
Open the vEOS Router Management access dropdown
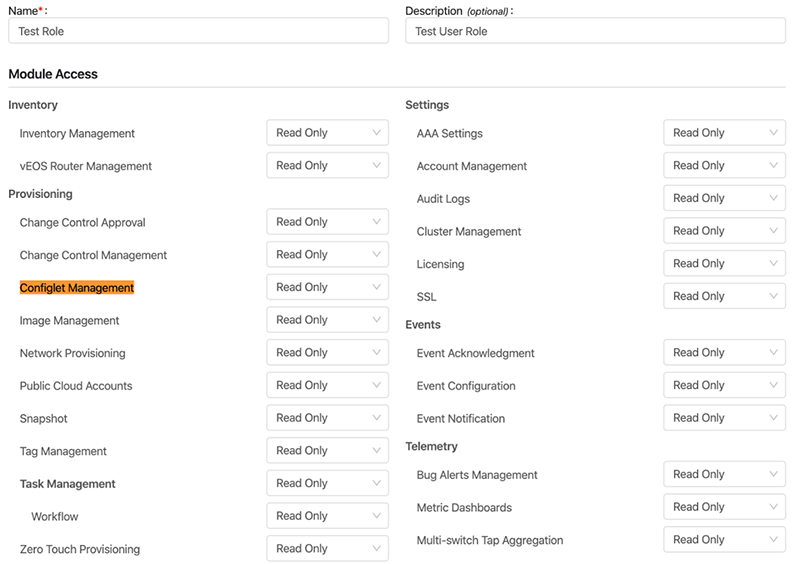[x=327, y=165]
